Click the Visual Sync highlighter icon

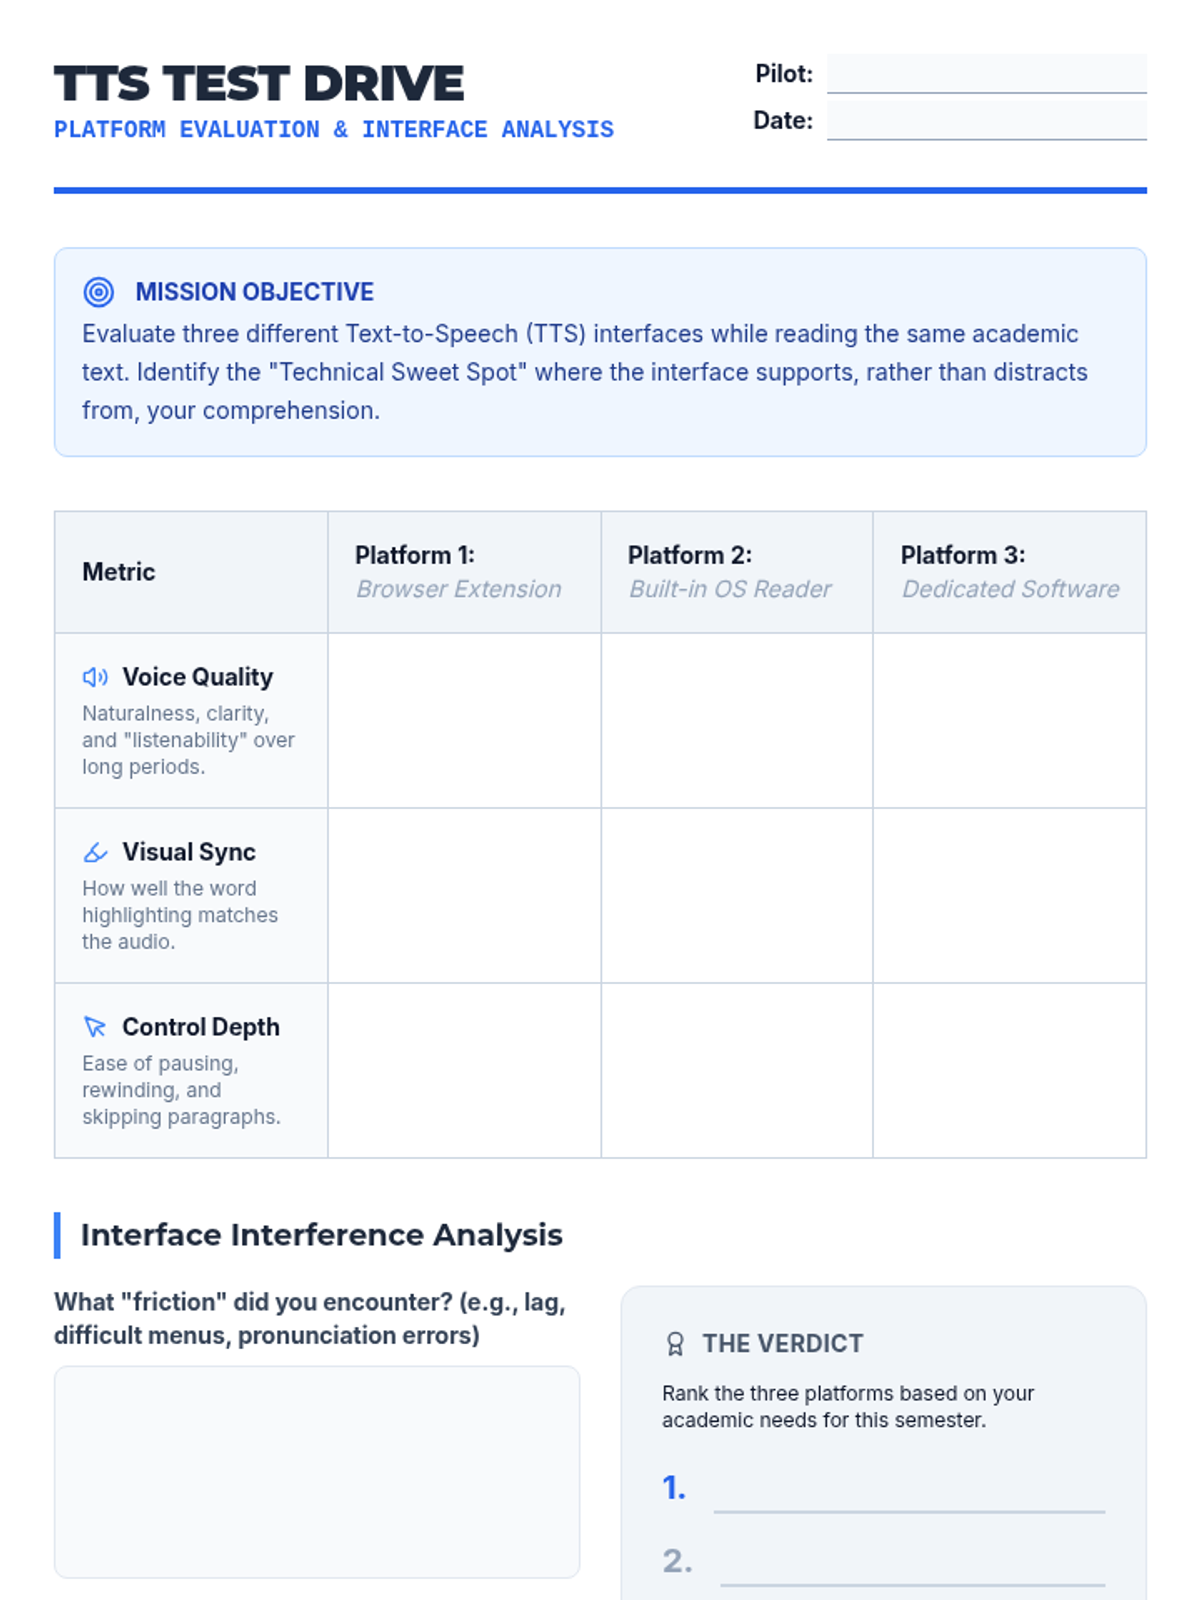(95, 852)
